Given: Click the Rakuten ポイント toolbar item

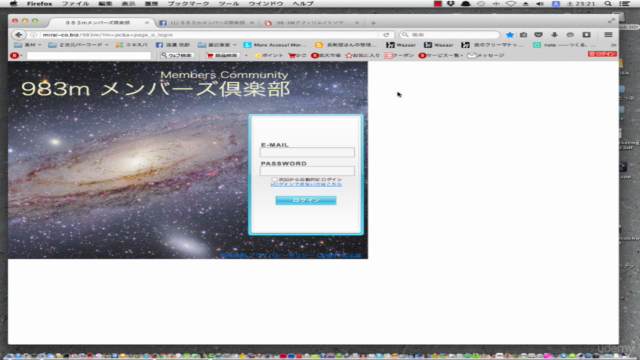Looking at the screenshot, I should tap(269, 55).
